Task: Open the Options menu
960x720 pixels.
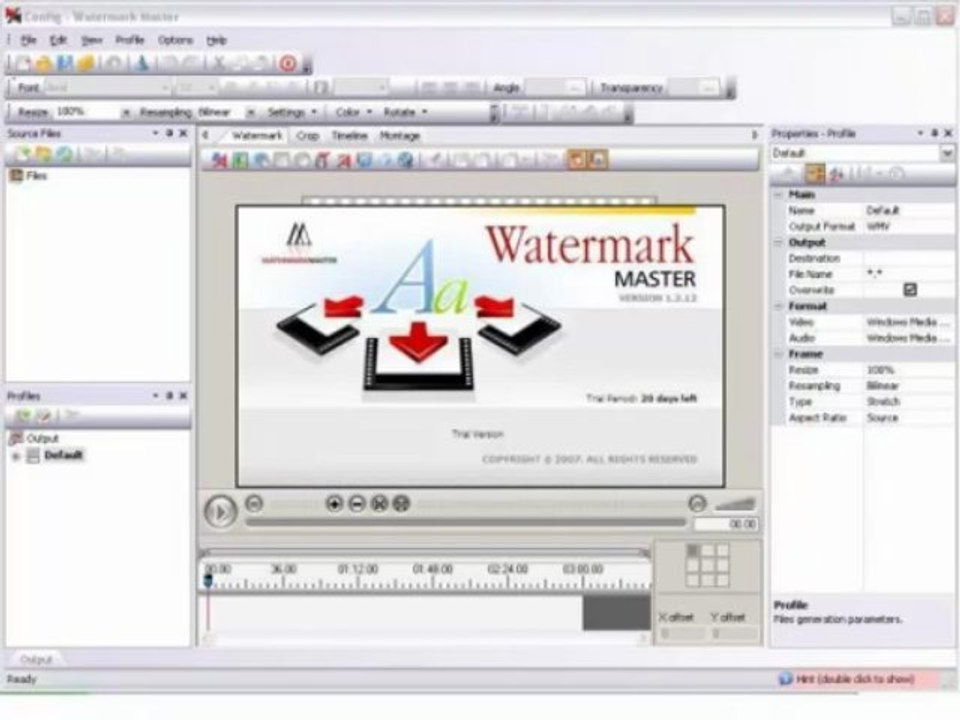Action: pyautogui.click(x=175, y=40)
